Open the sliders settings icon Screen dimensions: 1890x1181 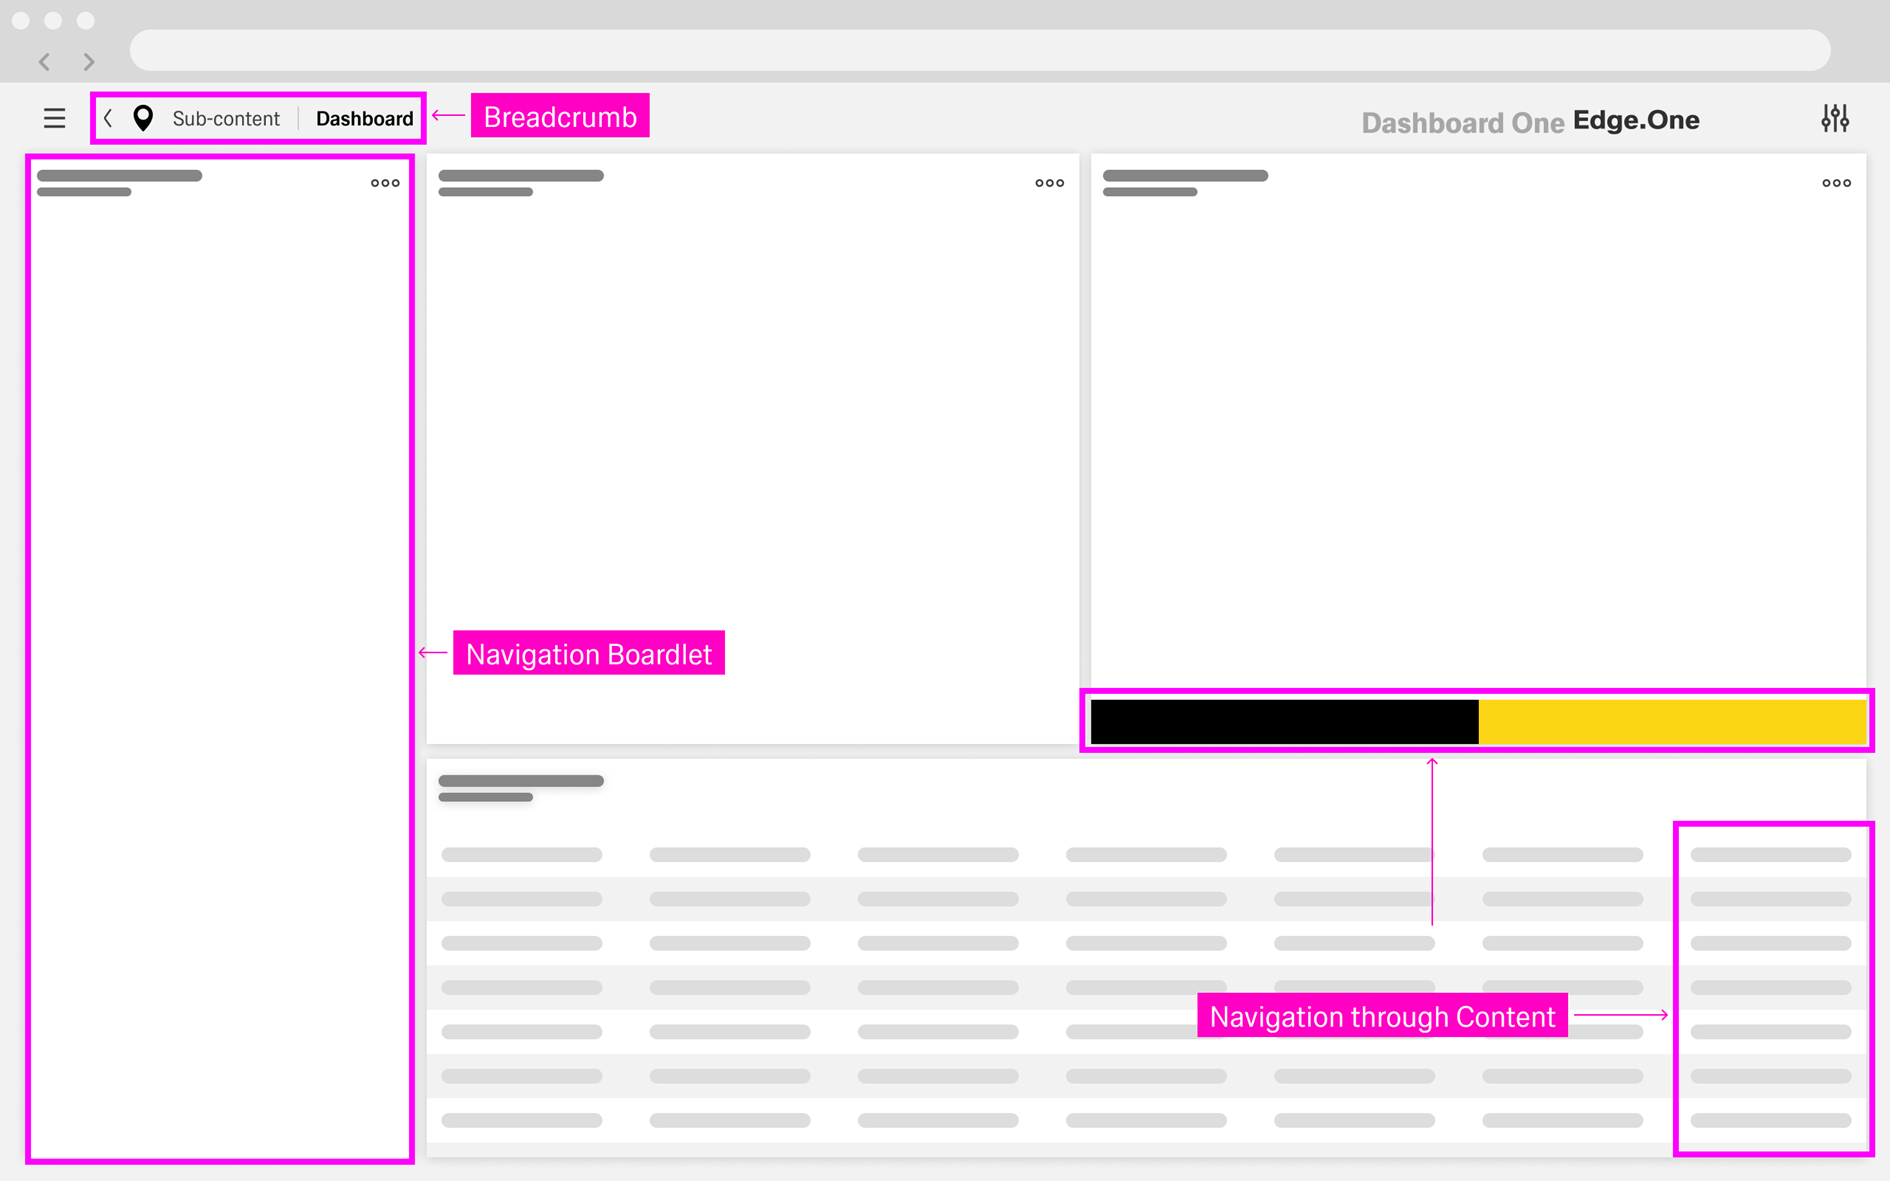coord(1834,118)
